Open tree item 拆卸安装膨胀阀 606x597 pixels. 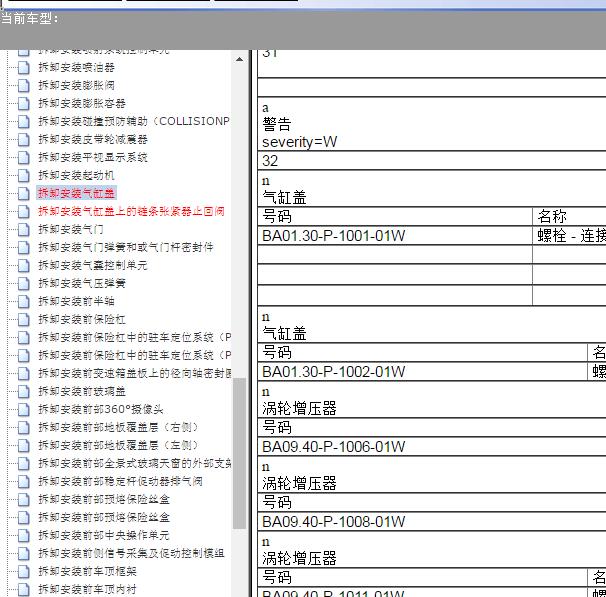tap(76, 85)
